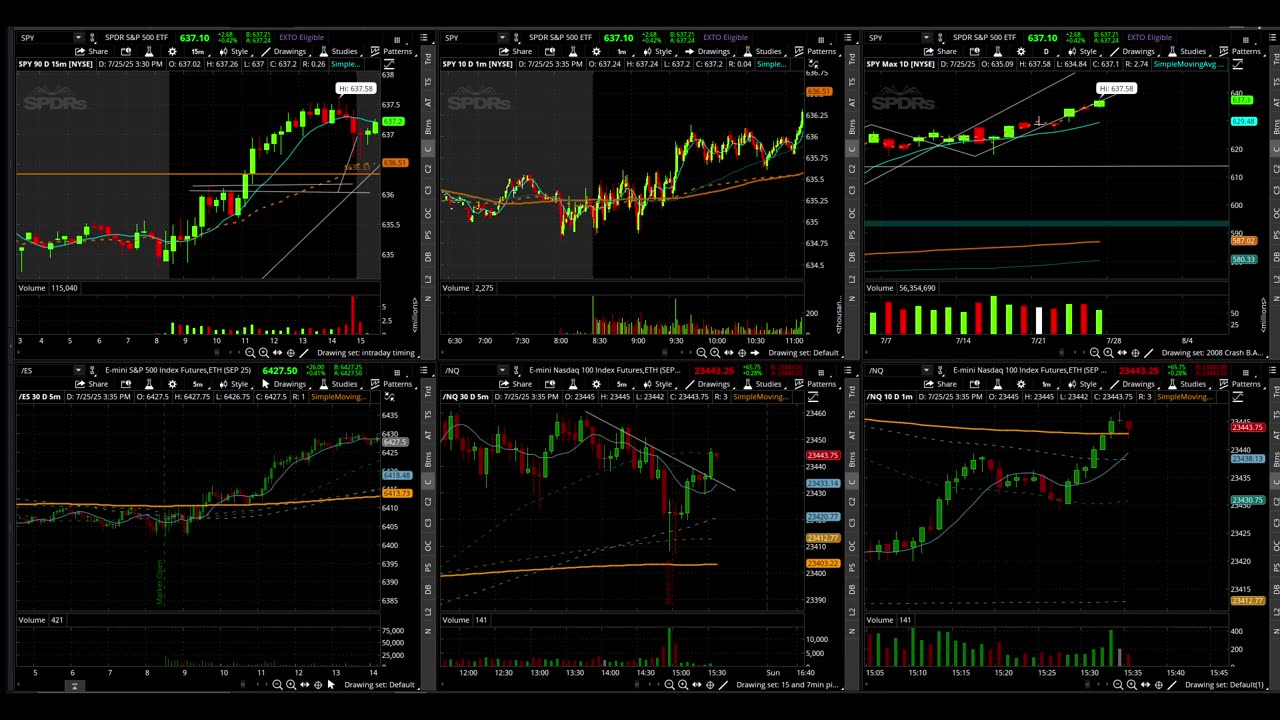Open 'Drawing set: 15 and 7min pi...' selector
Screen dimensions: 1280x720
pos(787,685)
